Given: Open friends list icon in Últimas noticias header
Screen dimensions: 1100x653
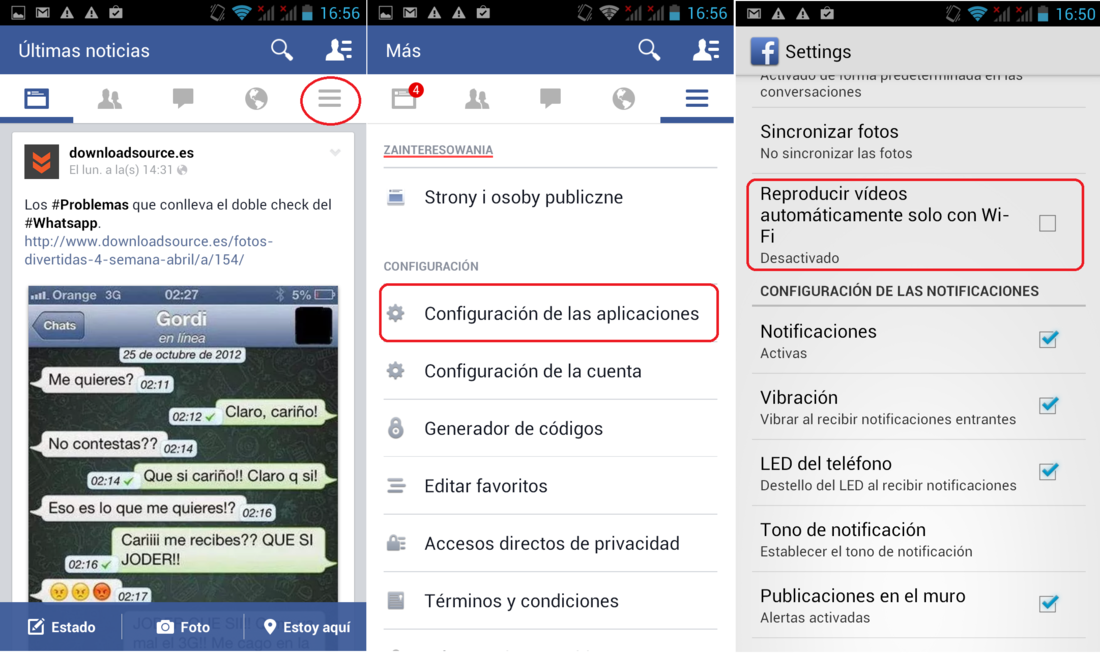Looking at the screenshot, I should click(339, 50).
